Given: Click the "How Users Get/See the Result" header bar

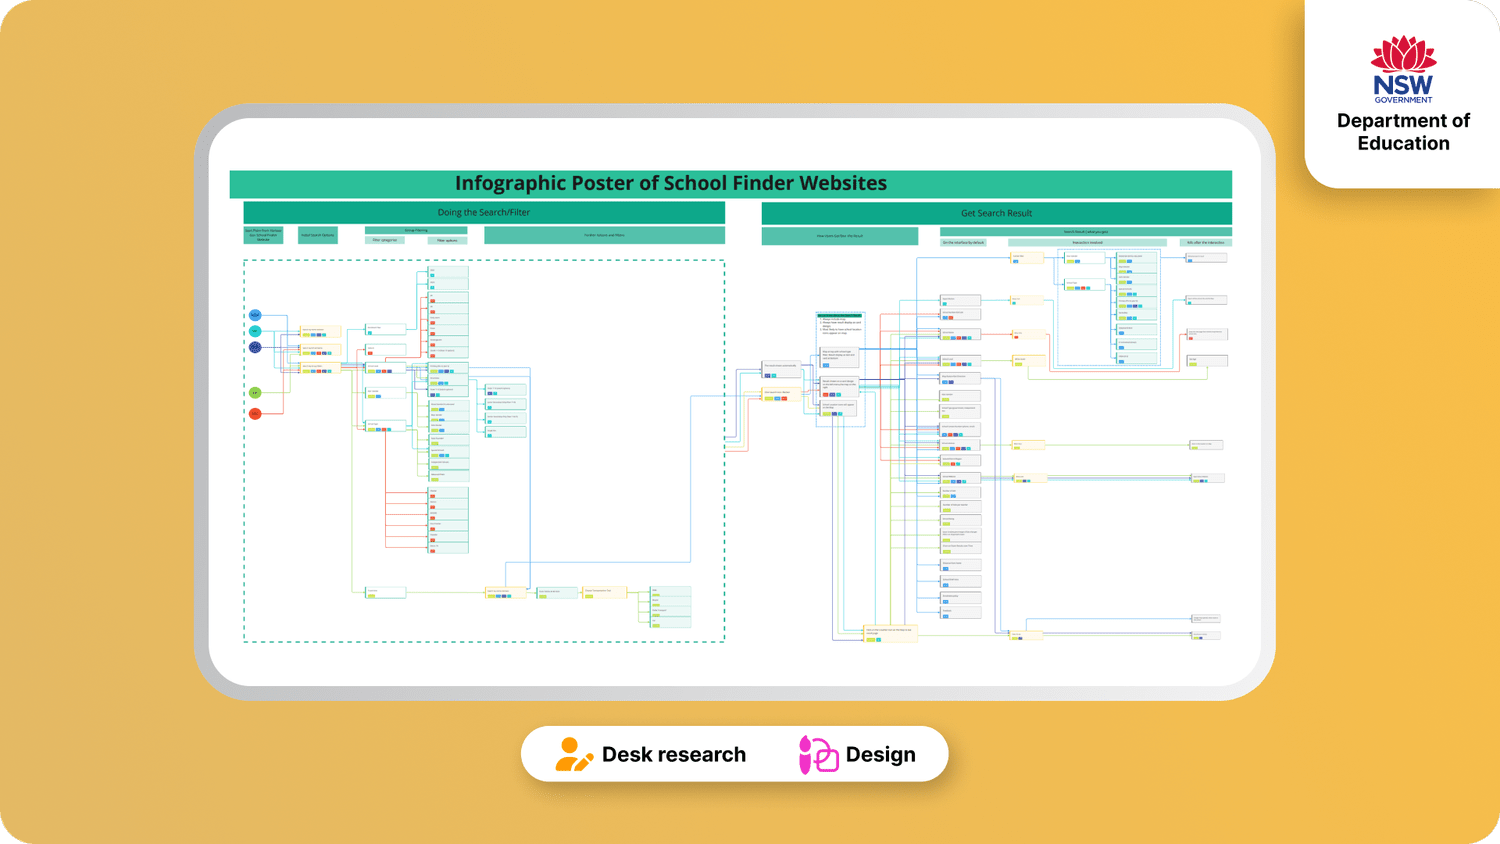Looking at the screenshot, I should pyautogui.click(x=840, y=236).
